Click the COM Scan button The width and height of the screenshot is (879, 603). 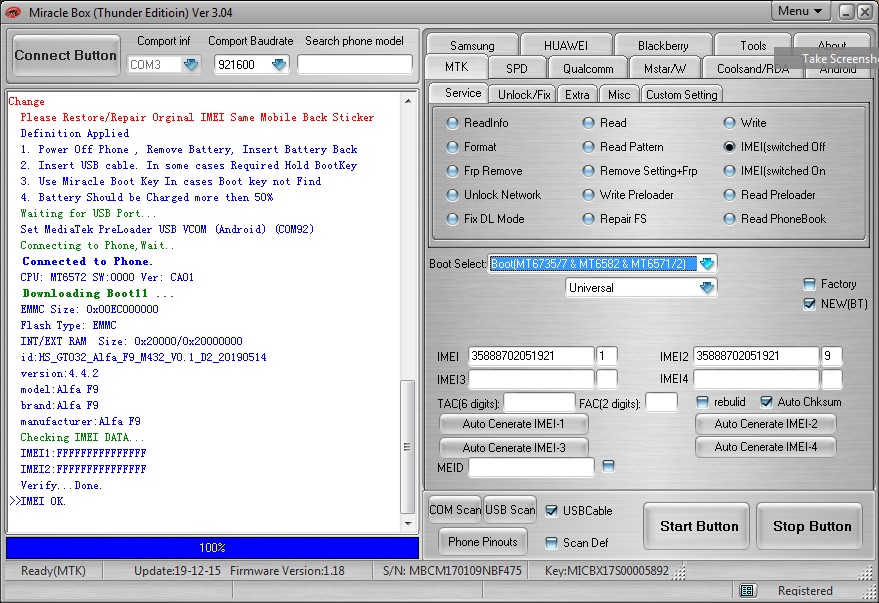455,509
